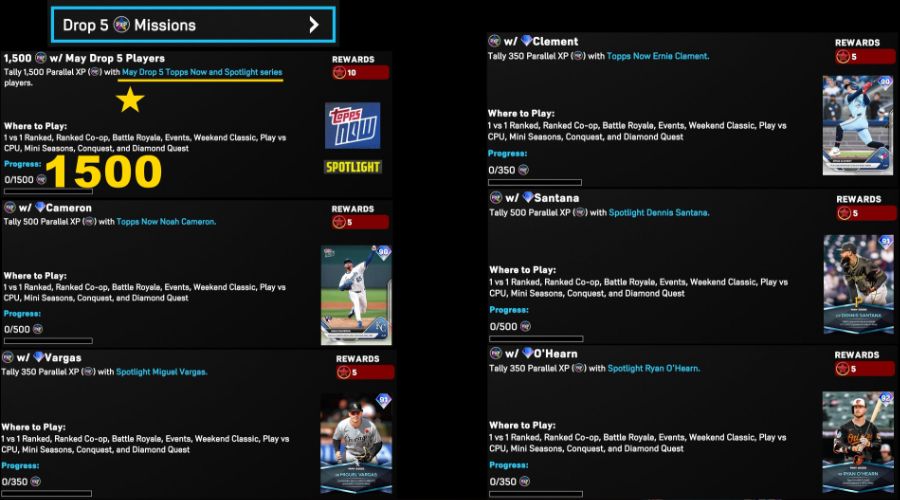Select the Miguel Vargas player card
Viewport: 900px width, 500px height.
click(x=356, y=444)
